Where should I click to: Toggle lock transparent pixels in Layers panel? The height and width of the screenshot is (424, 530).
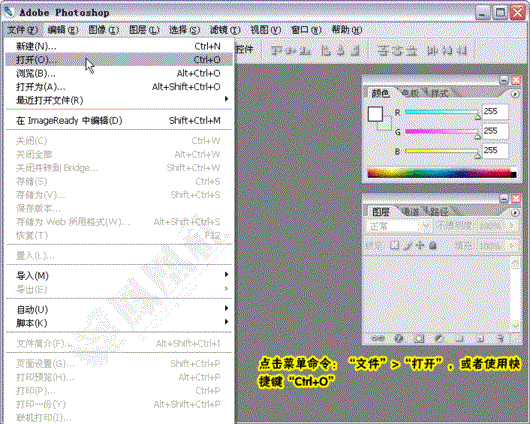(x=394, y=245)
